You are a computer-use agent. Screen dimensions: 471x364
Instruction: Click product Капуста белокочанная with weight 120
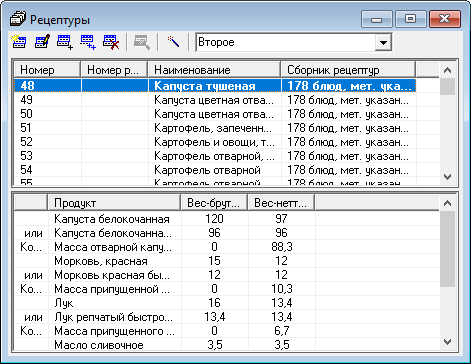(112, 219)
